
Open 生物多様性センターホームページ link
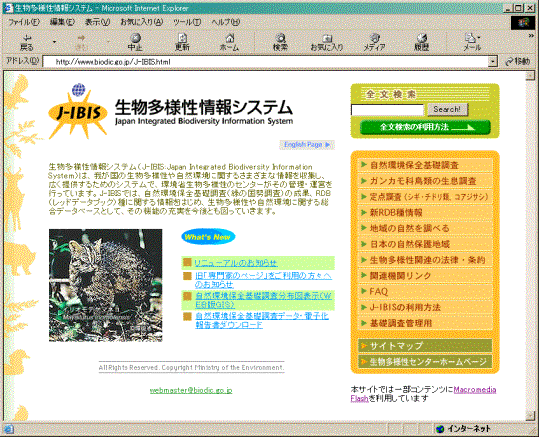pyautogui.click(x=425, y=362)
